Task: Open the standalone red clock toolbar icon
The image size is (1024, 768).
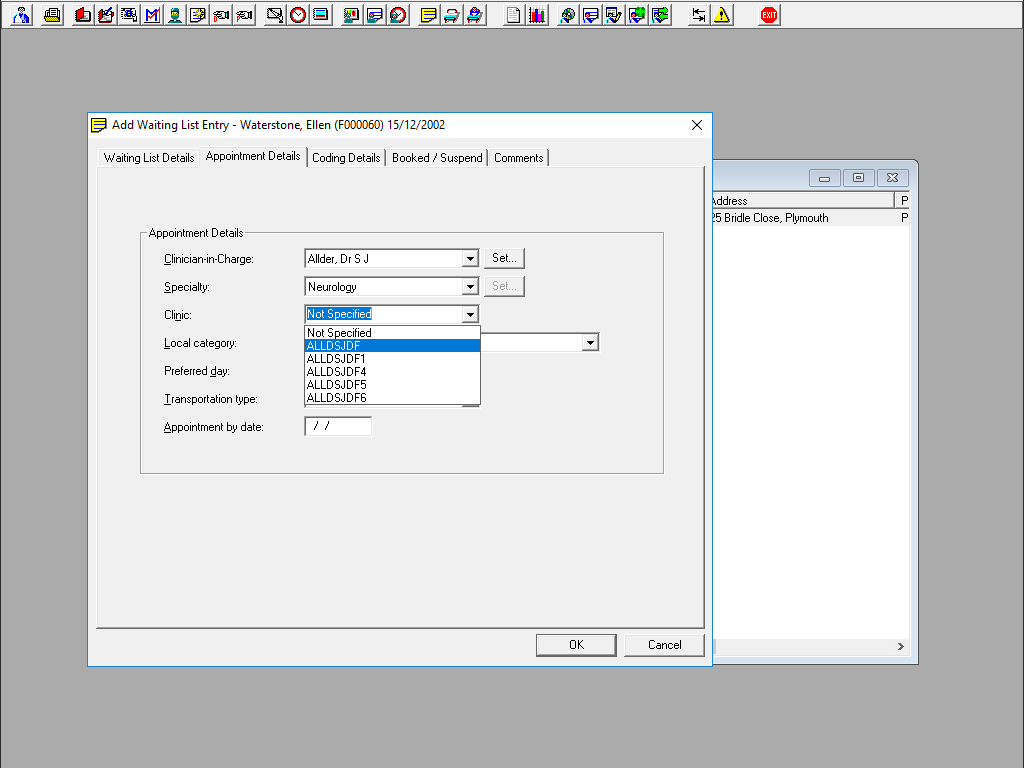Action: (298, 15)
